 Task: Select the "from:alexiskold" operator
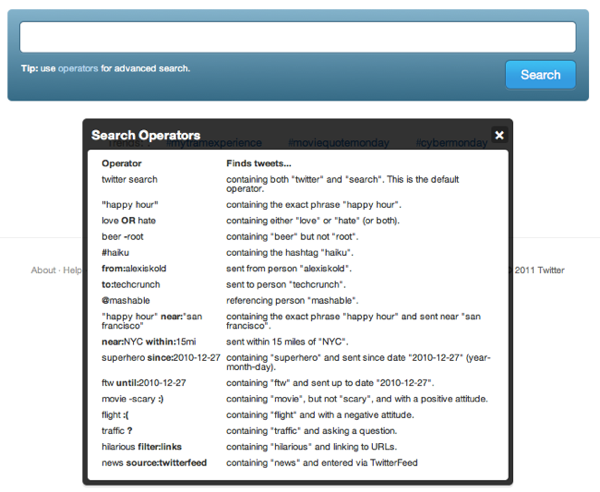pos(134,269)
